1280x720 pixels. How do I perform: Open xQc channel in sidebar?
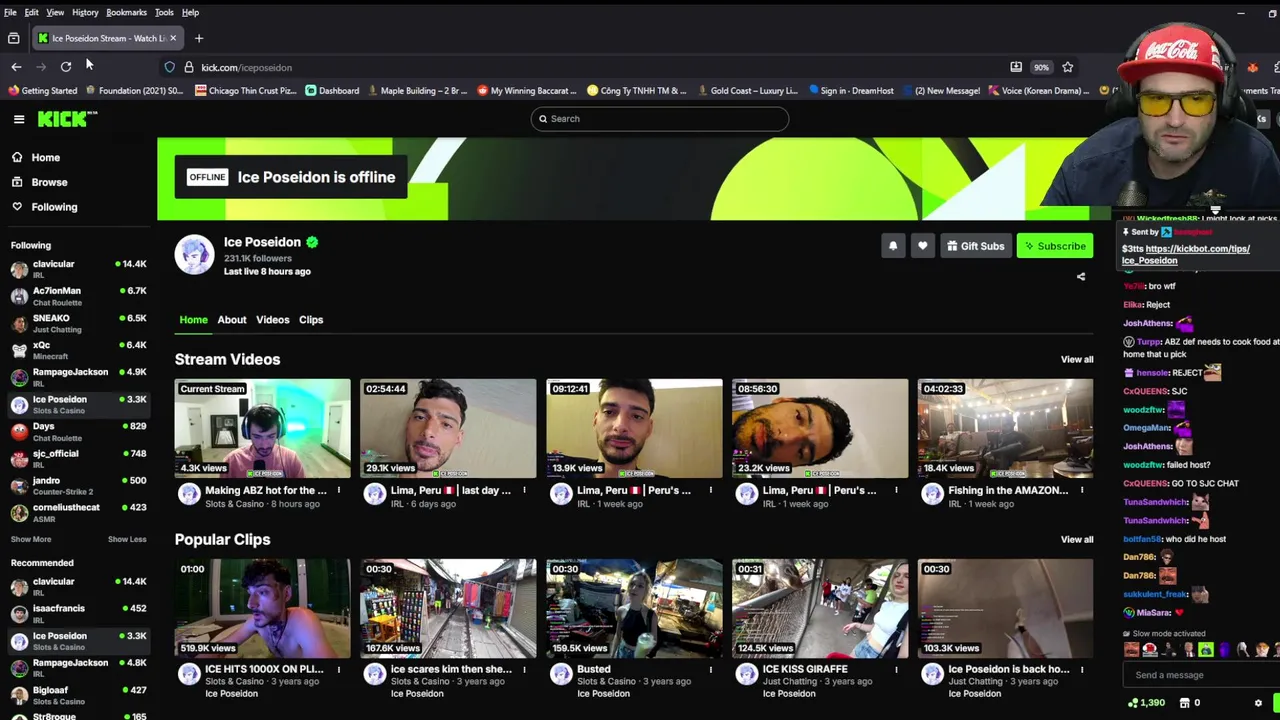[x=78, y=350]
